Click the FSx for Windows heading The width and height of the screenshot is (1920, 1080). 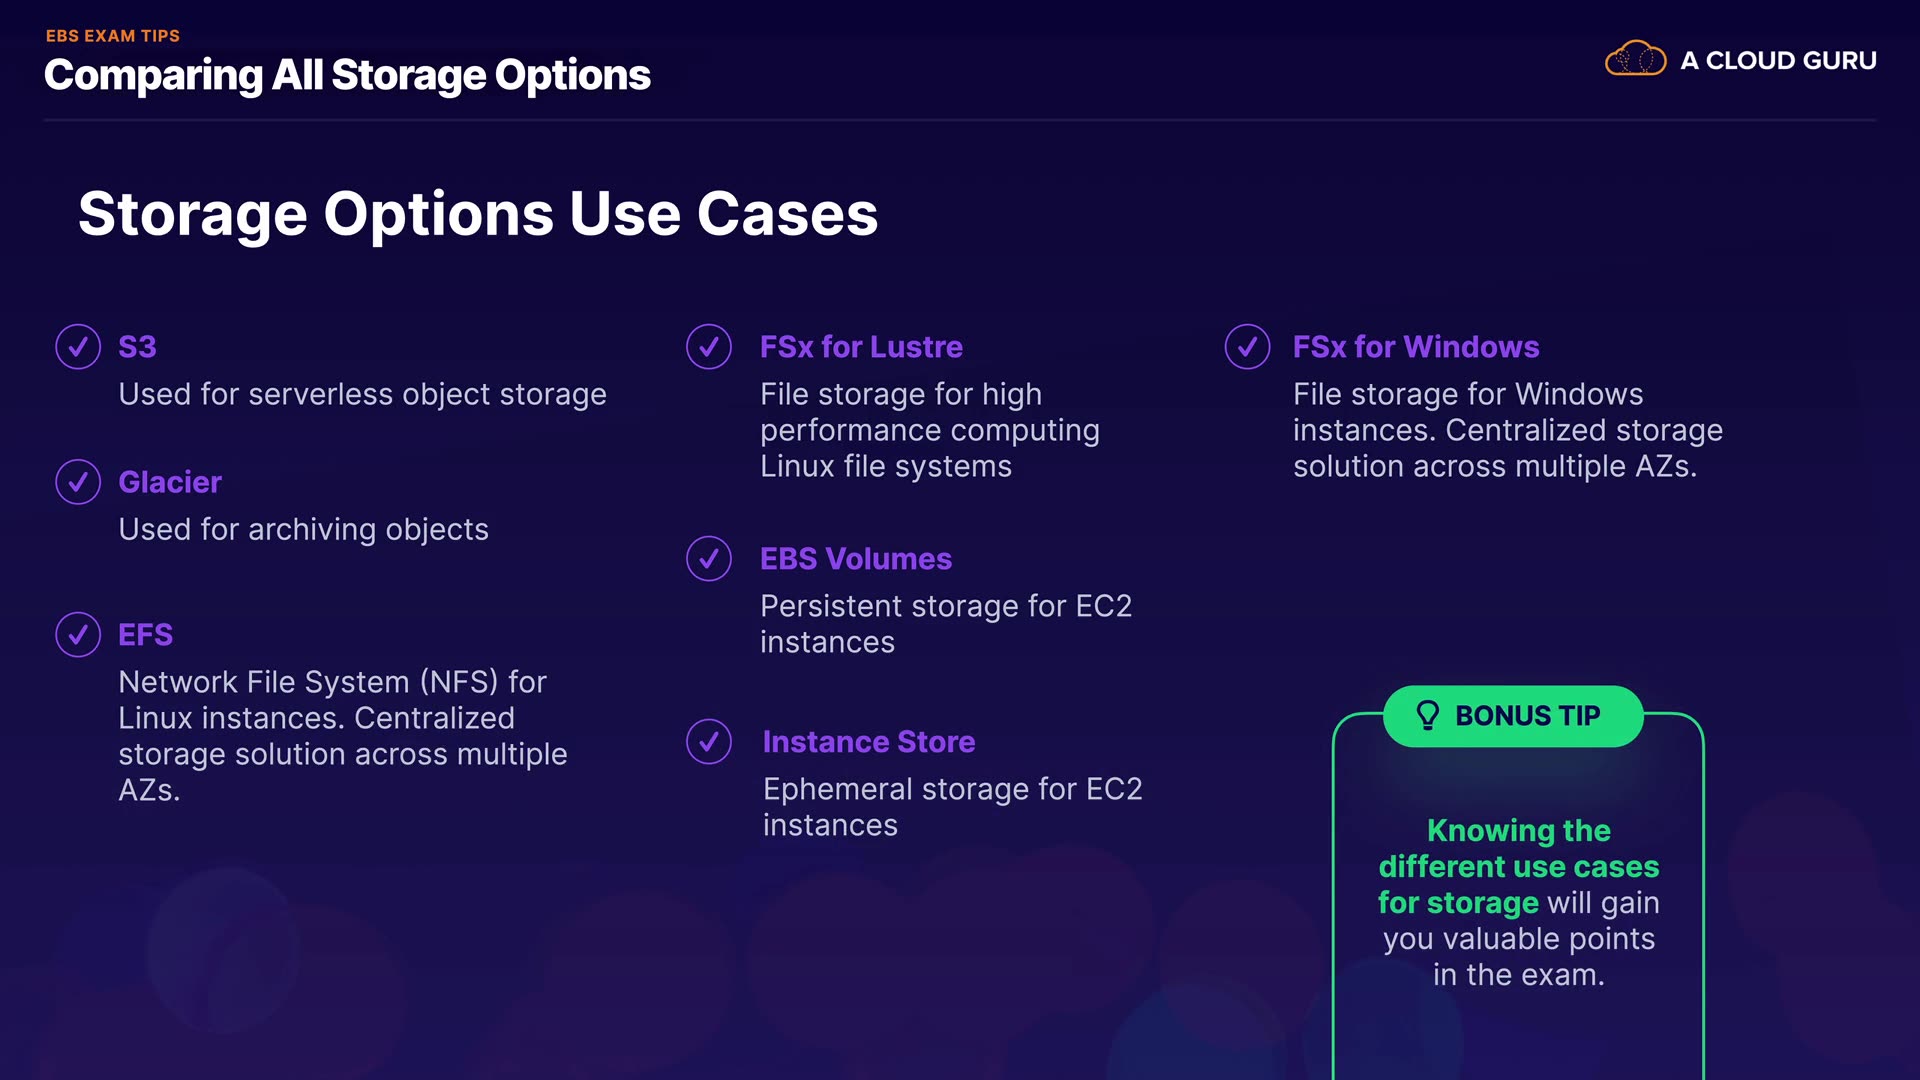[1415, 347]
